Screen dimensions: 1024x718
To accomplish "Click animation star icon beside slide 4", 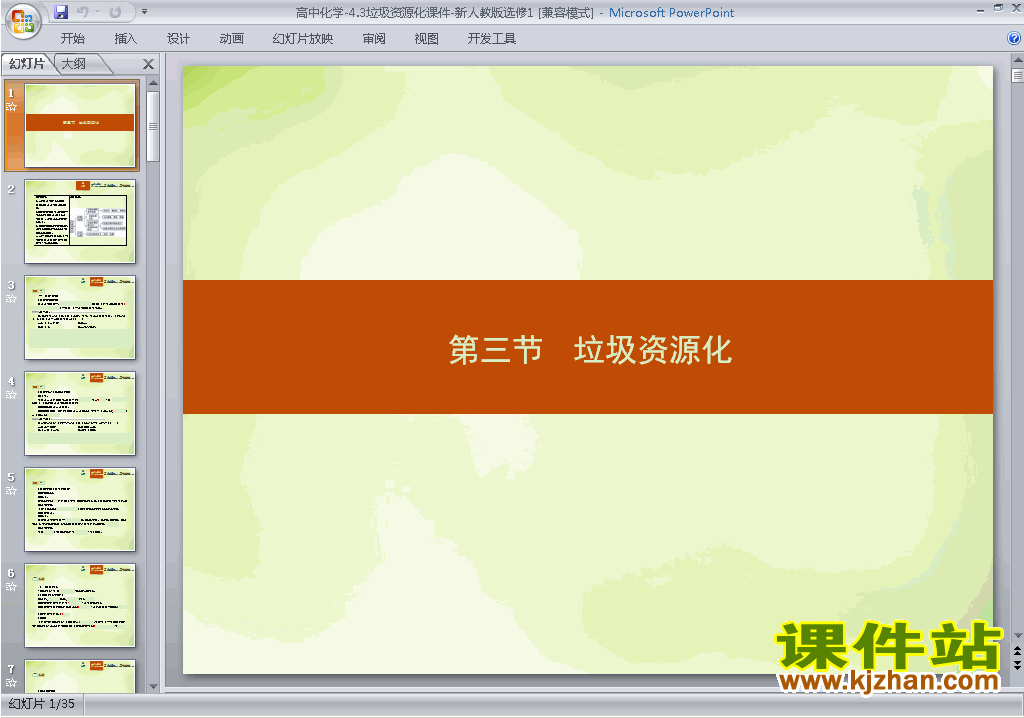I will click(11, 395).
